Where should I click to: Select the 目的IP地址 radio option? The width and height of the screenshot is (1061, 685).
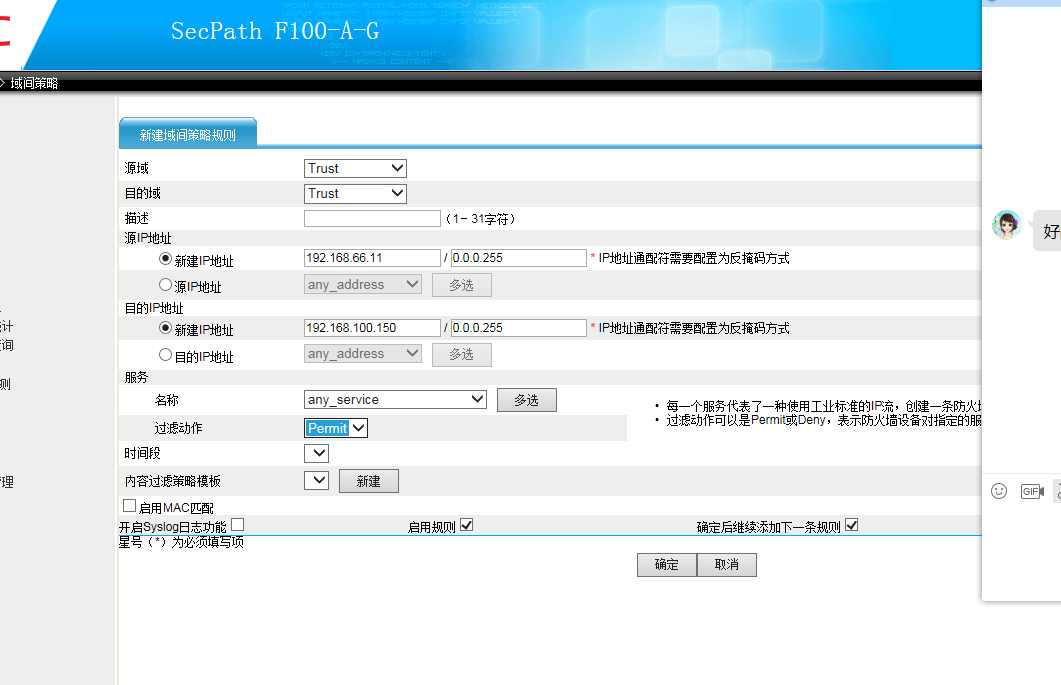[x=165, y=355]
